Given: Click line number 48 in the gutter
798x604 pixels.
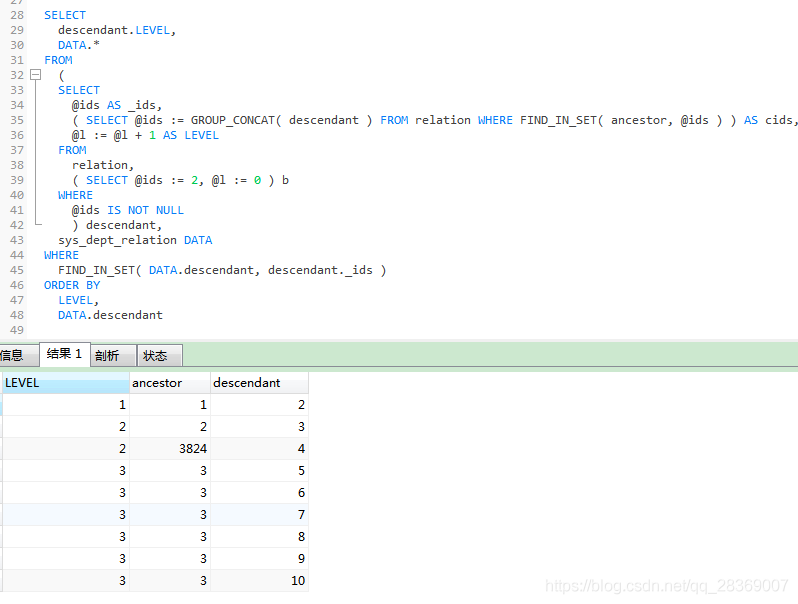Looking at the screenshot, I should (x=17, y=315).
